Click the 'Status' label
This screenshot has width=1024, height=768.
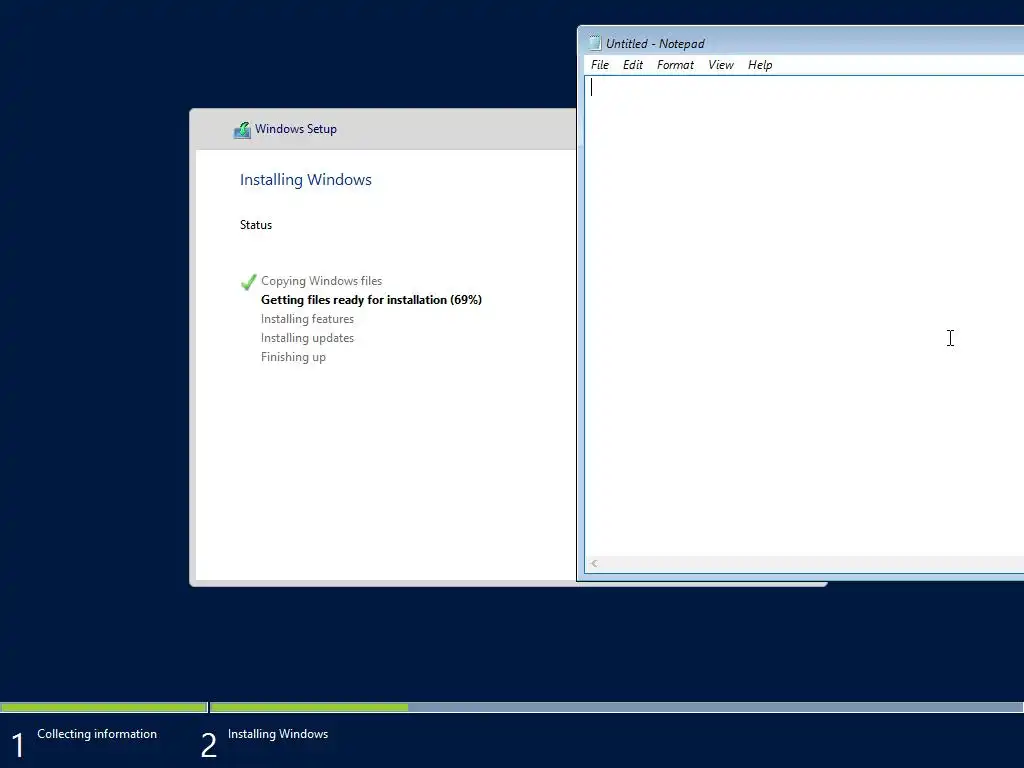click(x=256, y=225)
